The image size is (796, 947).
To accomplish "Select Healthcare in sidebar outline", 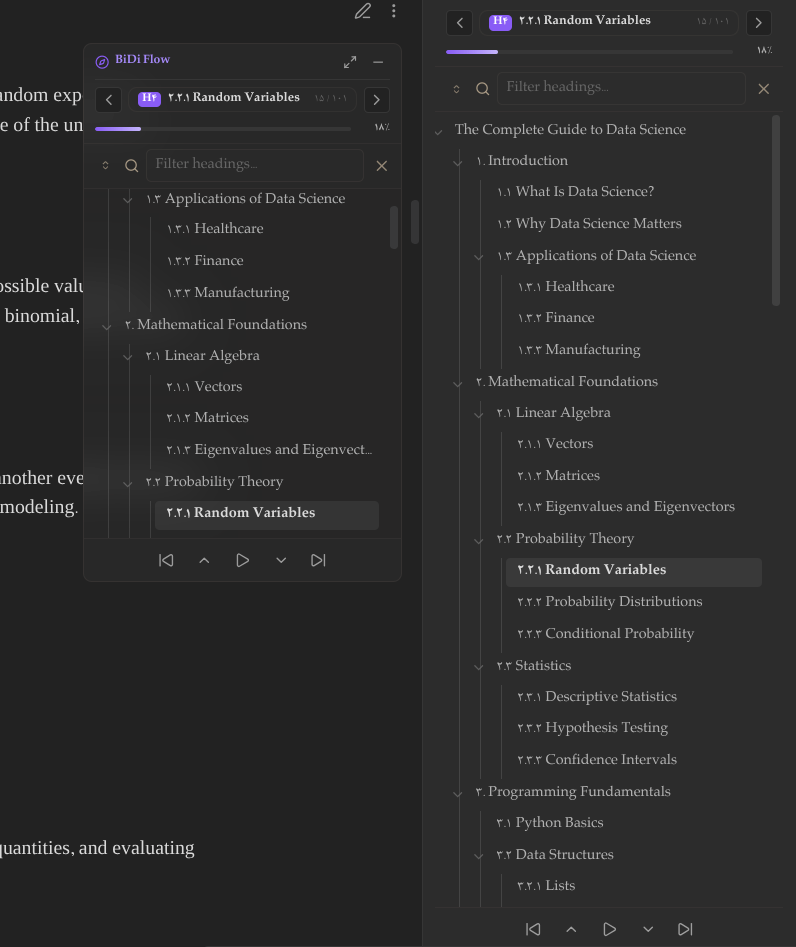I will click(566, 286).
